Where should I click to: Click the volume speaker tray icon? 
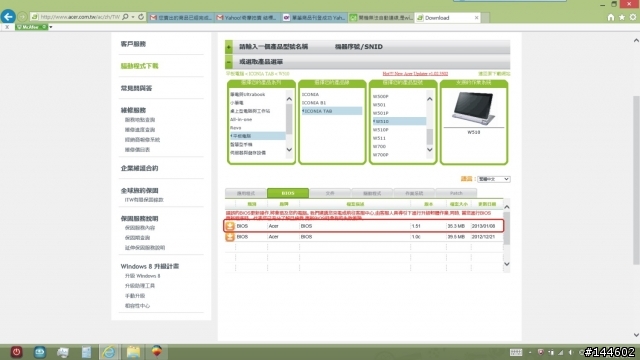571,352
